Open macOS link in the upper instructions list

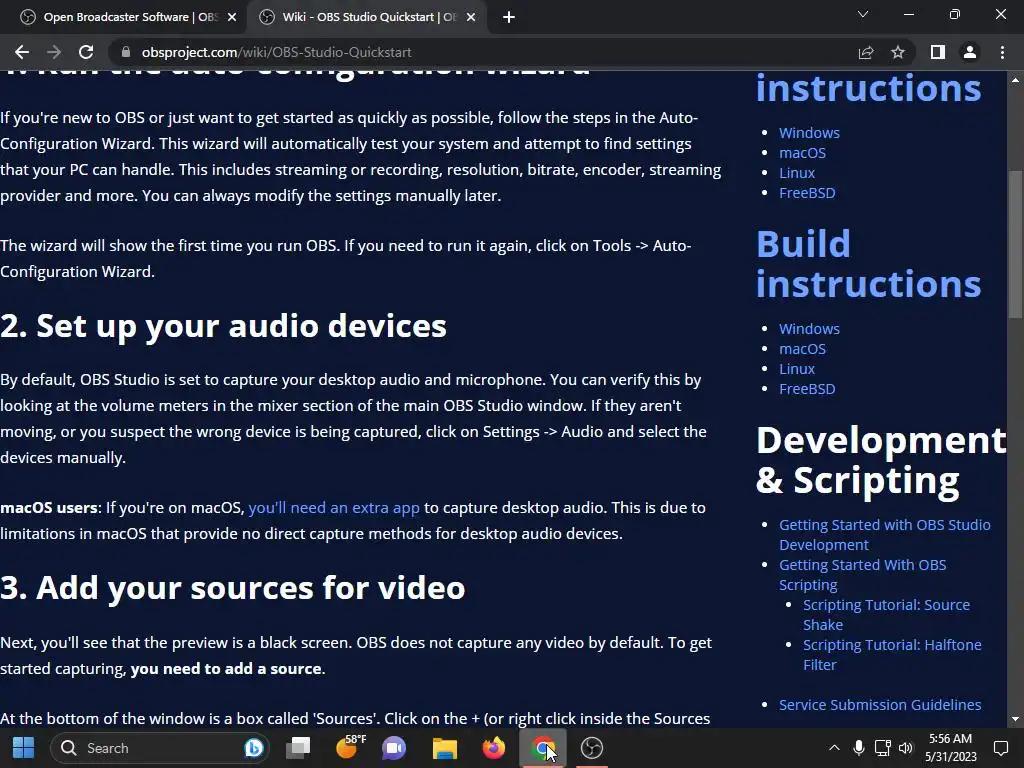pos(802,153)
